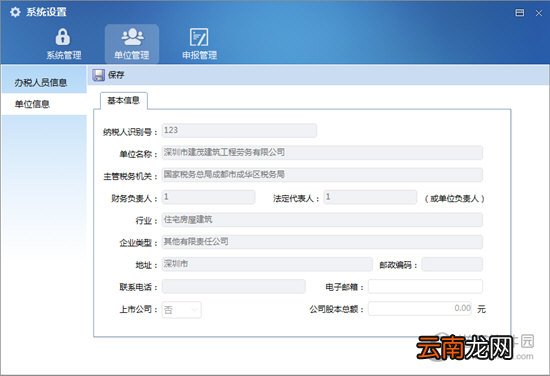Open the 申报管理 edit icon
The image size is (550, 376).
coord(199,37)
